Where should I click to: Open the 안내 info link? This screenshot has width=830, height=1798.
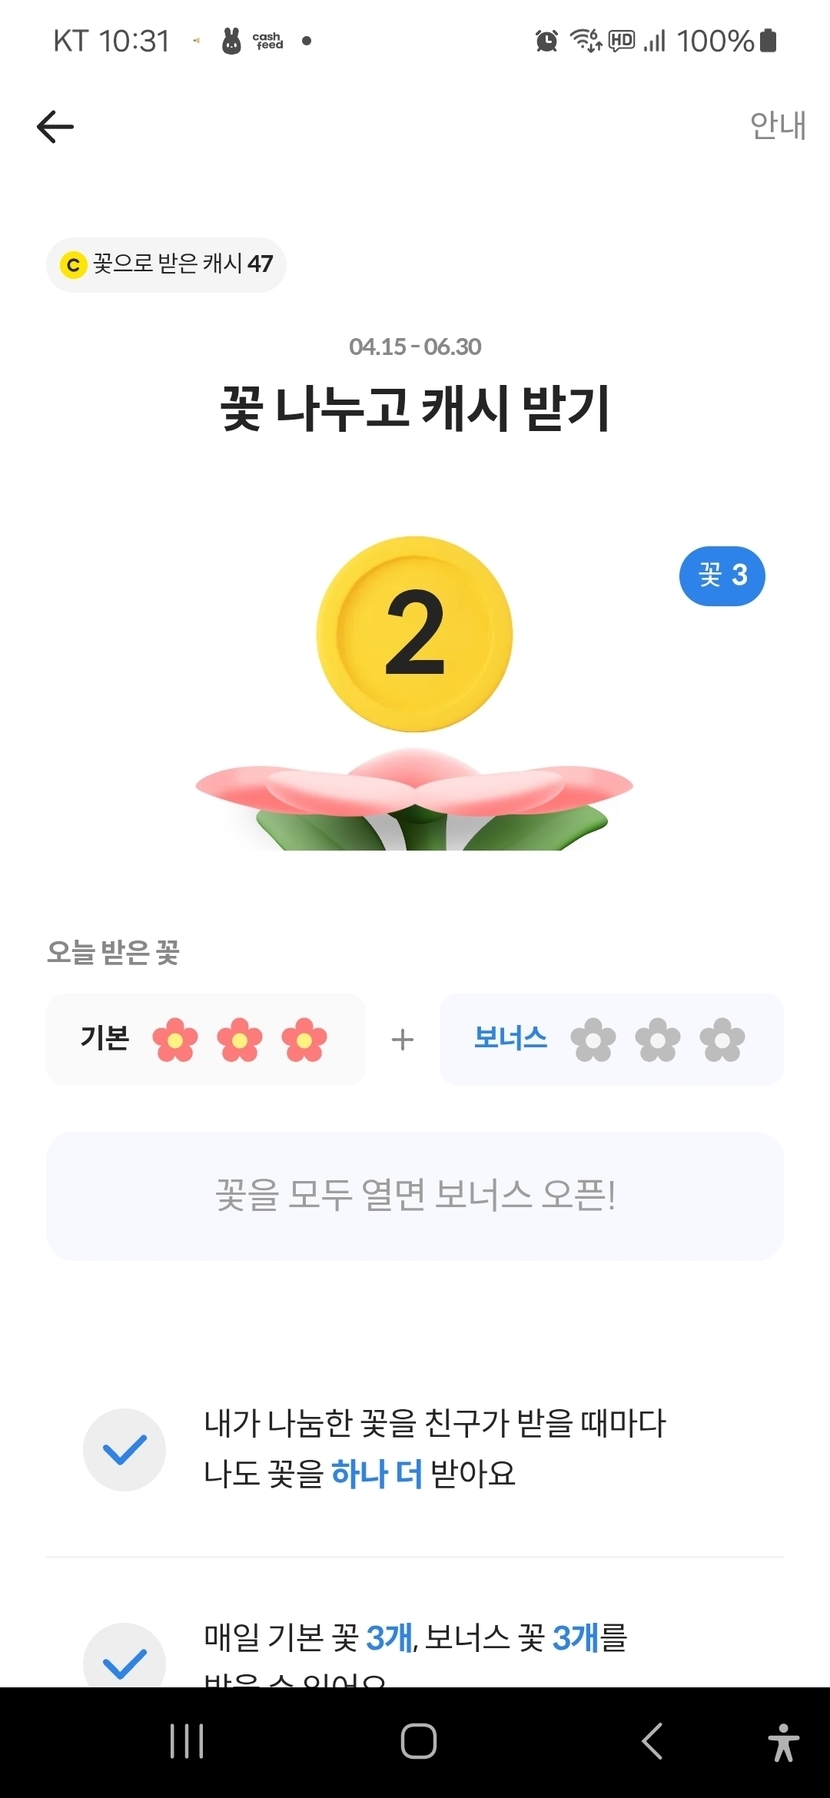click(777, 126)
